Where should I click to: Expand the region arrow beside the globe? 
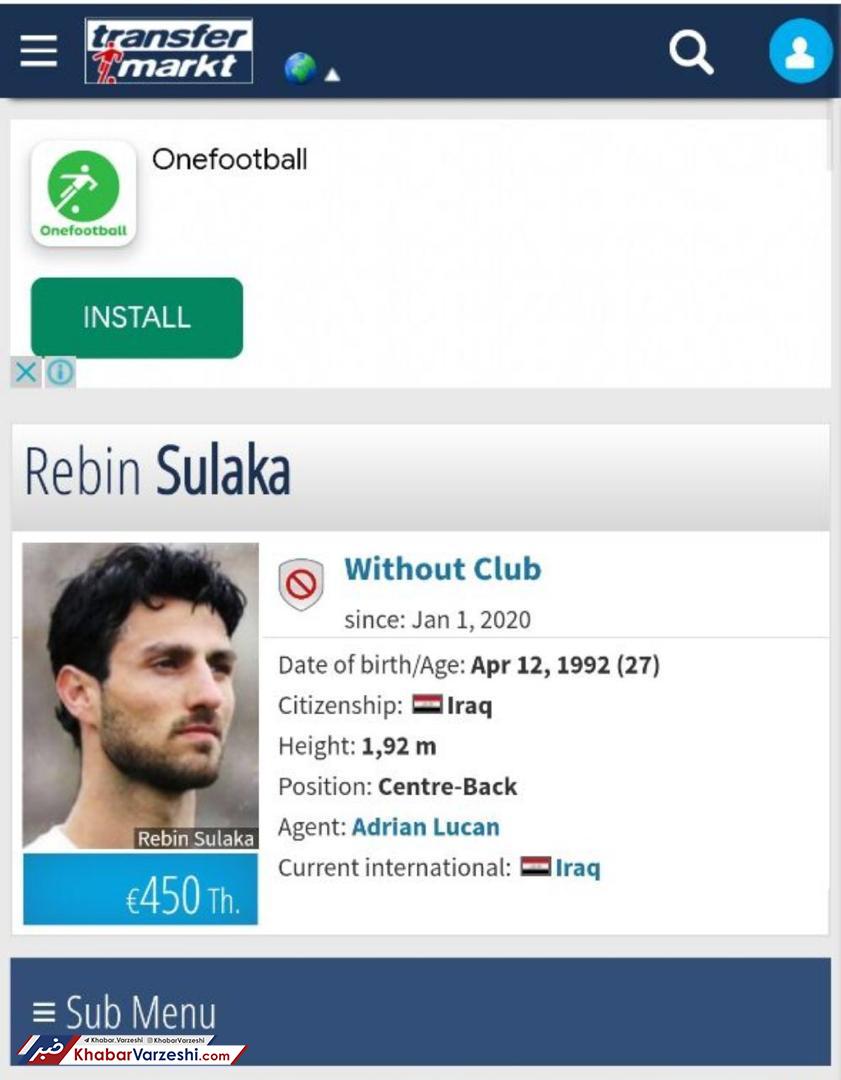(332, 74)
